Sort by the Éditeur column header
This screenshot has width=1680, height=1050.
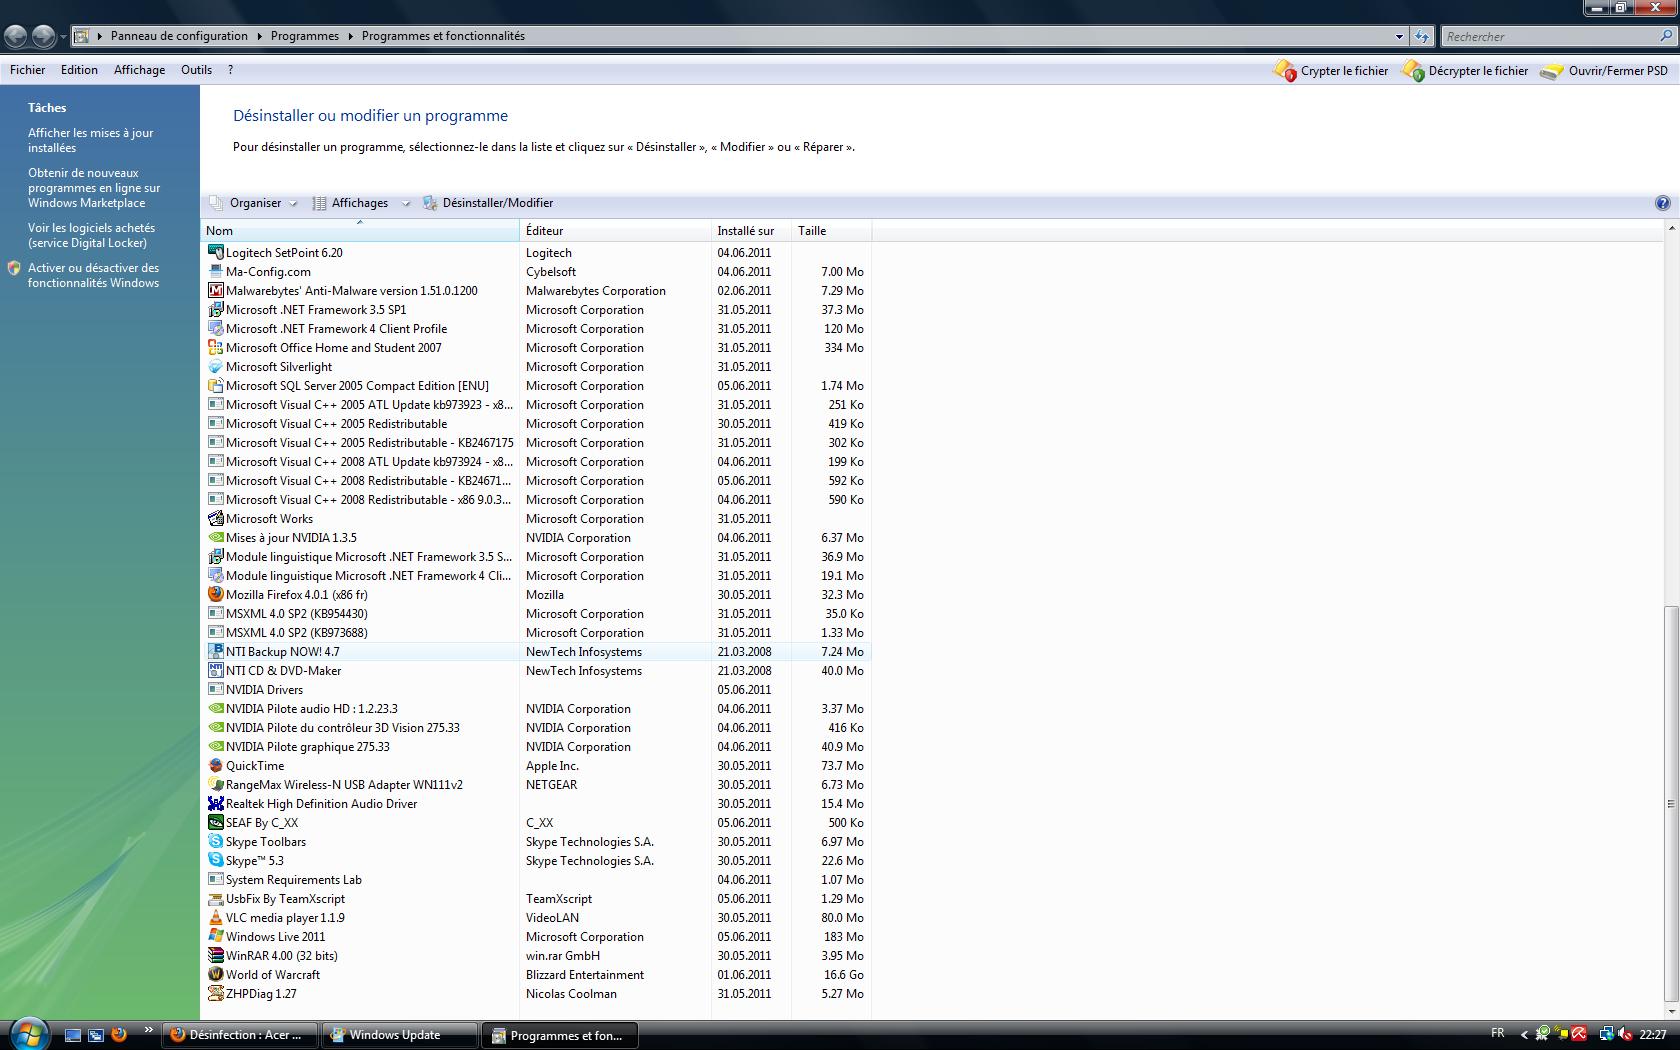(615, 231)
